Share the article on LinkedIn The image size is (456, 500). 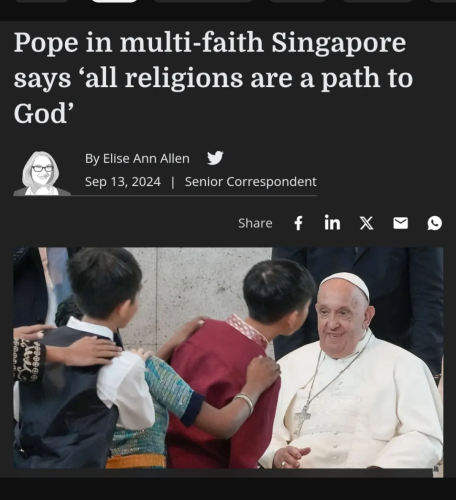(x=332, y=222)
